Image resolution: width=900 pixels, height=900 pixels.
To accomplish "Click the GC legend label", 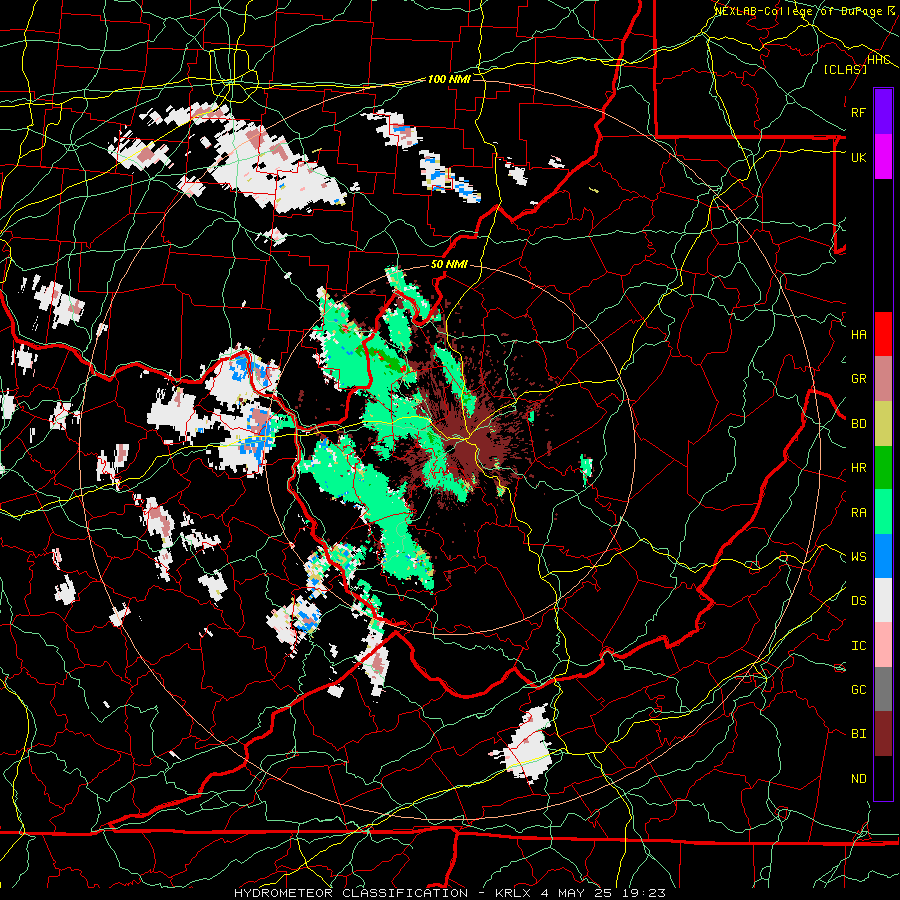I will (858, 690).
